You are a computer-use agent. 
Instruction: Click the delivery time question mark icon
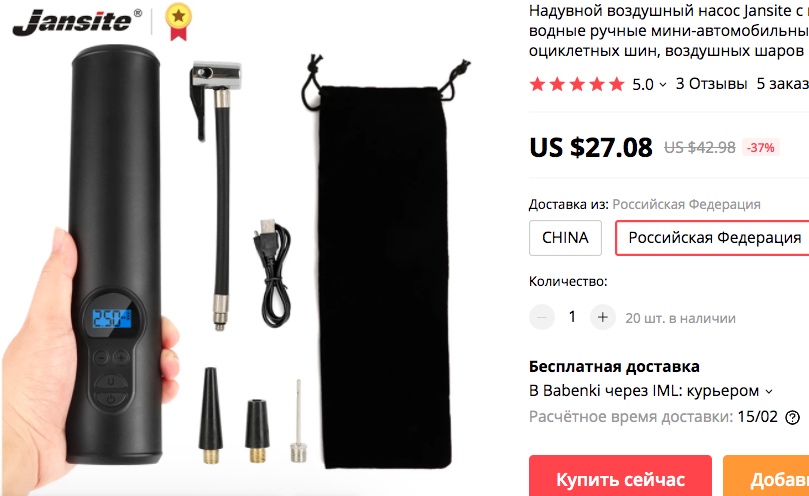tap(792, 417)
